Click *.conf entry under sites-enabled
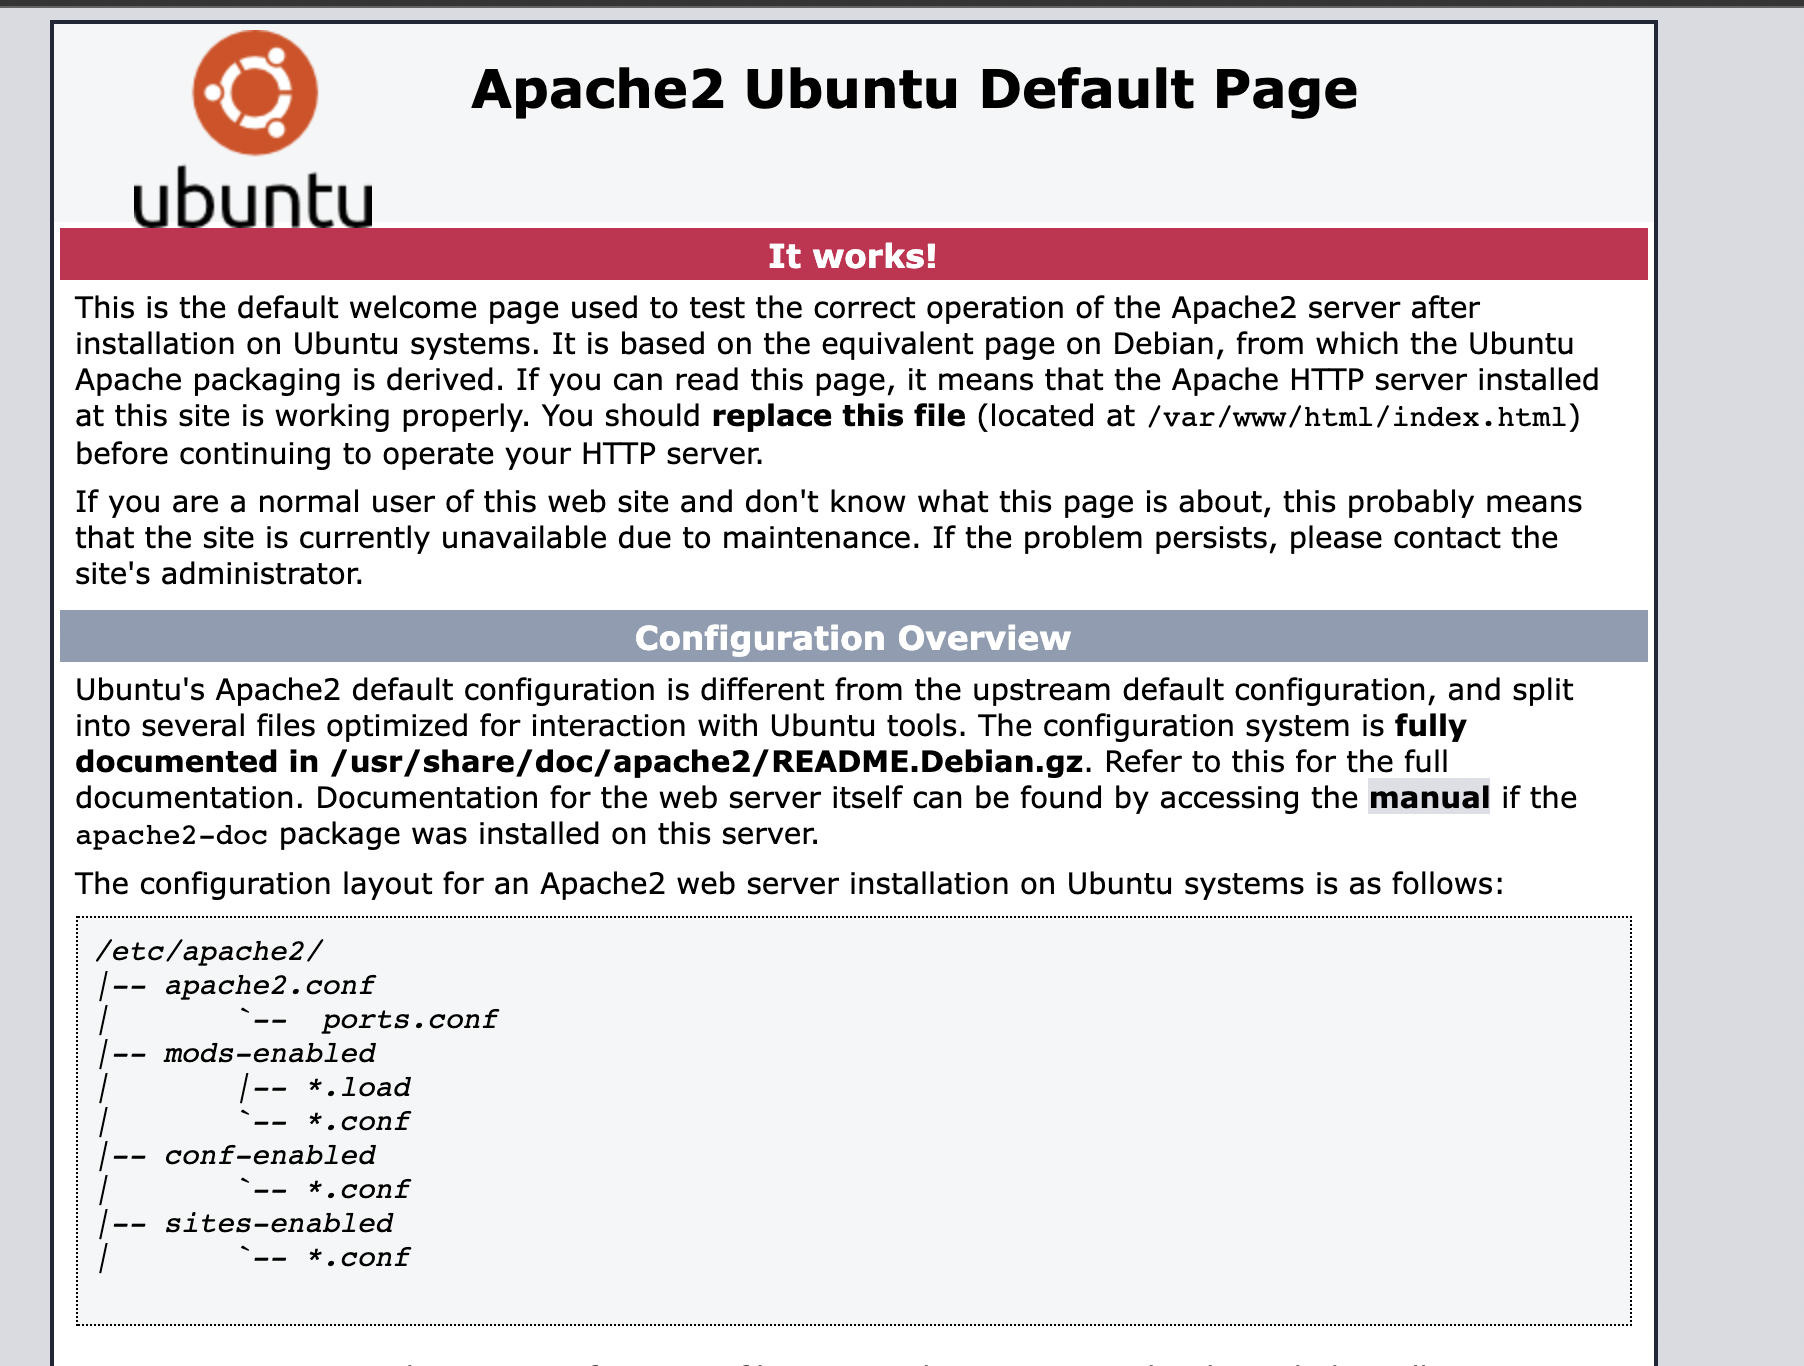The image size is (1804, 1366). (x=358, y=1257)
